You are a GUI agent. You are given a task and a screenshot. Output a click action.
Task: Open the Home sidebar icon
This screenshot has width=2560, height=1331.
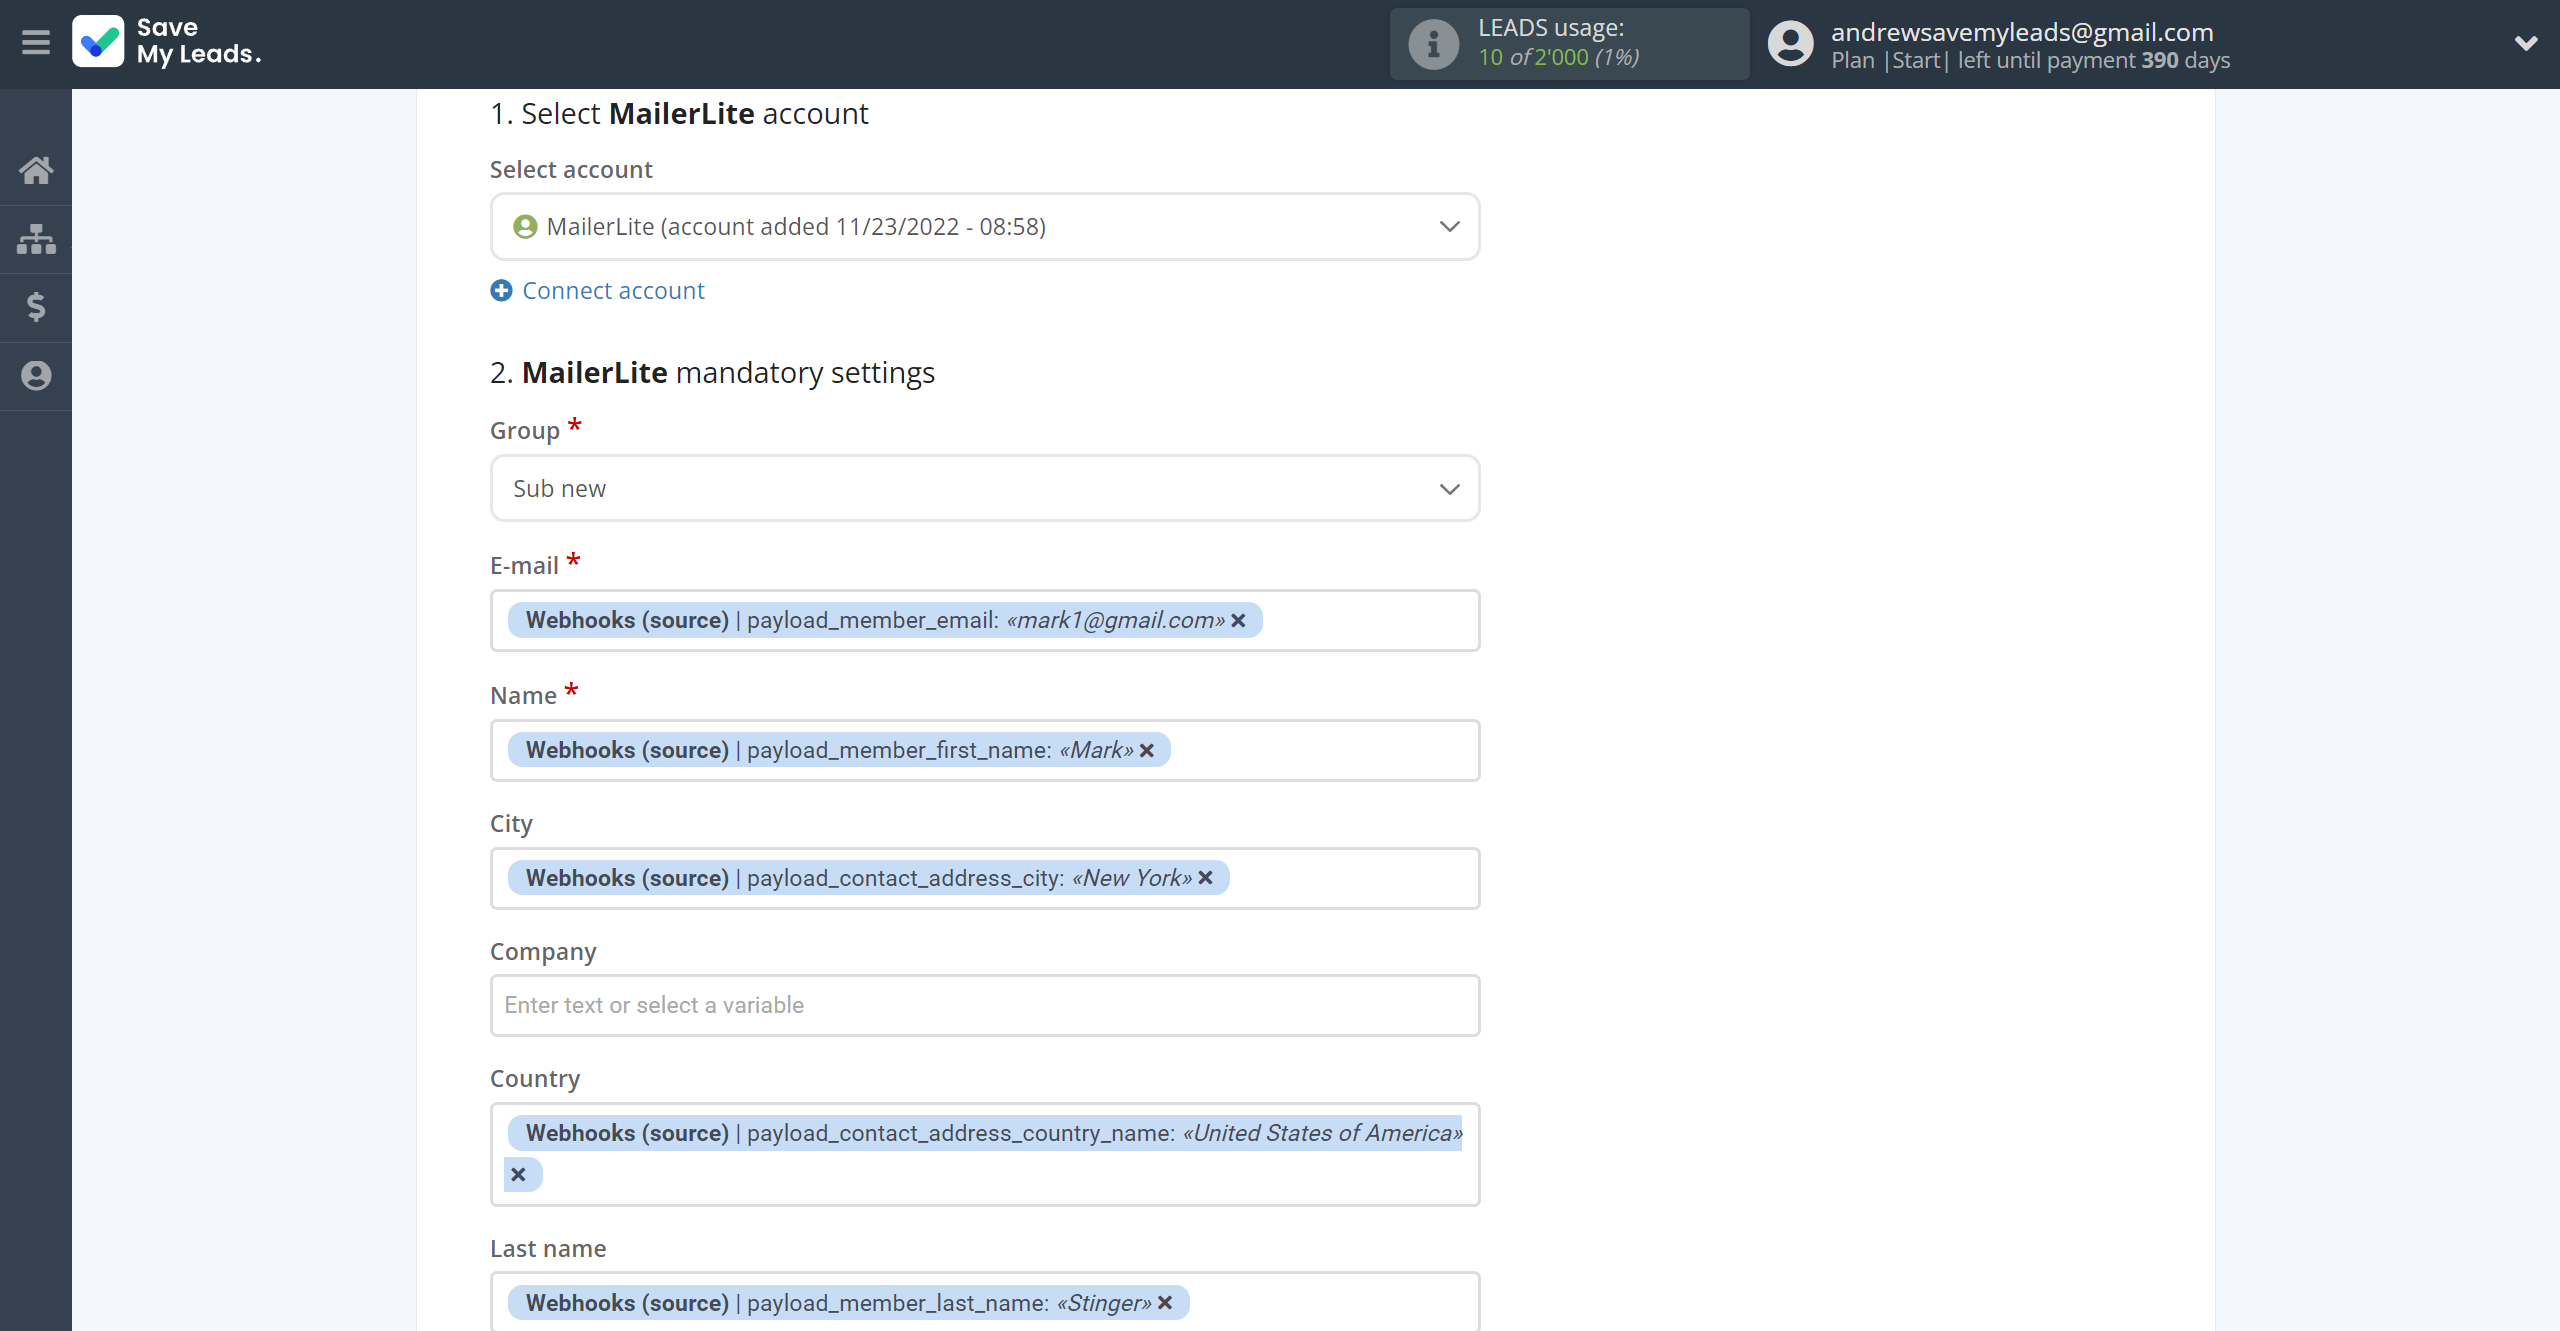click(36, 170)
